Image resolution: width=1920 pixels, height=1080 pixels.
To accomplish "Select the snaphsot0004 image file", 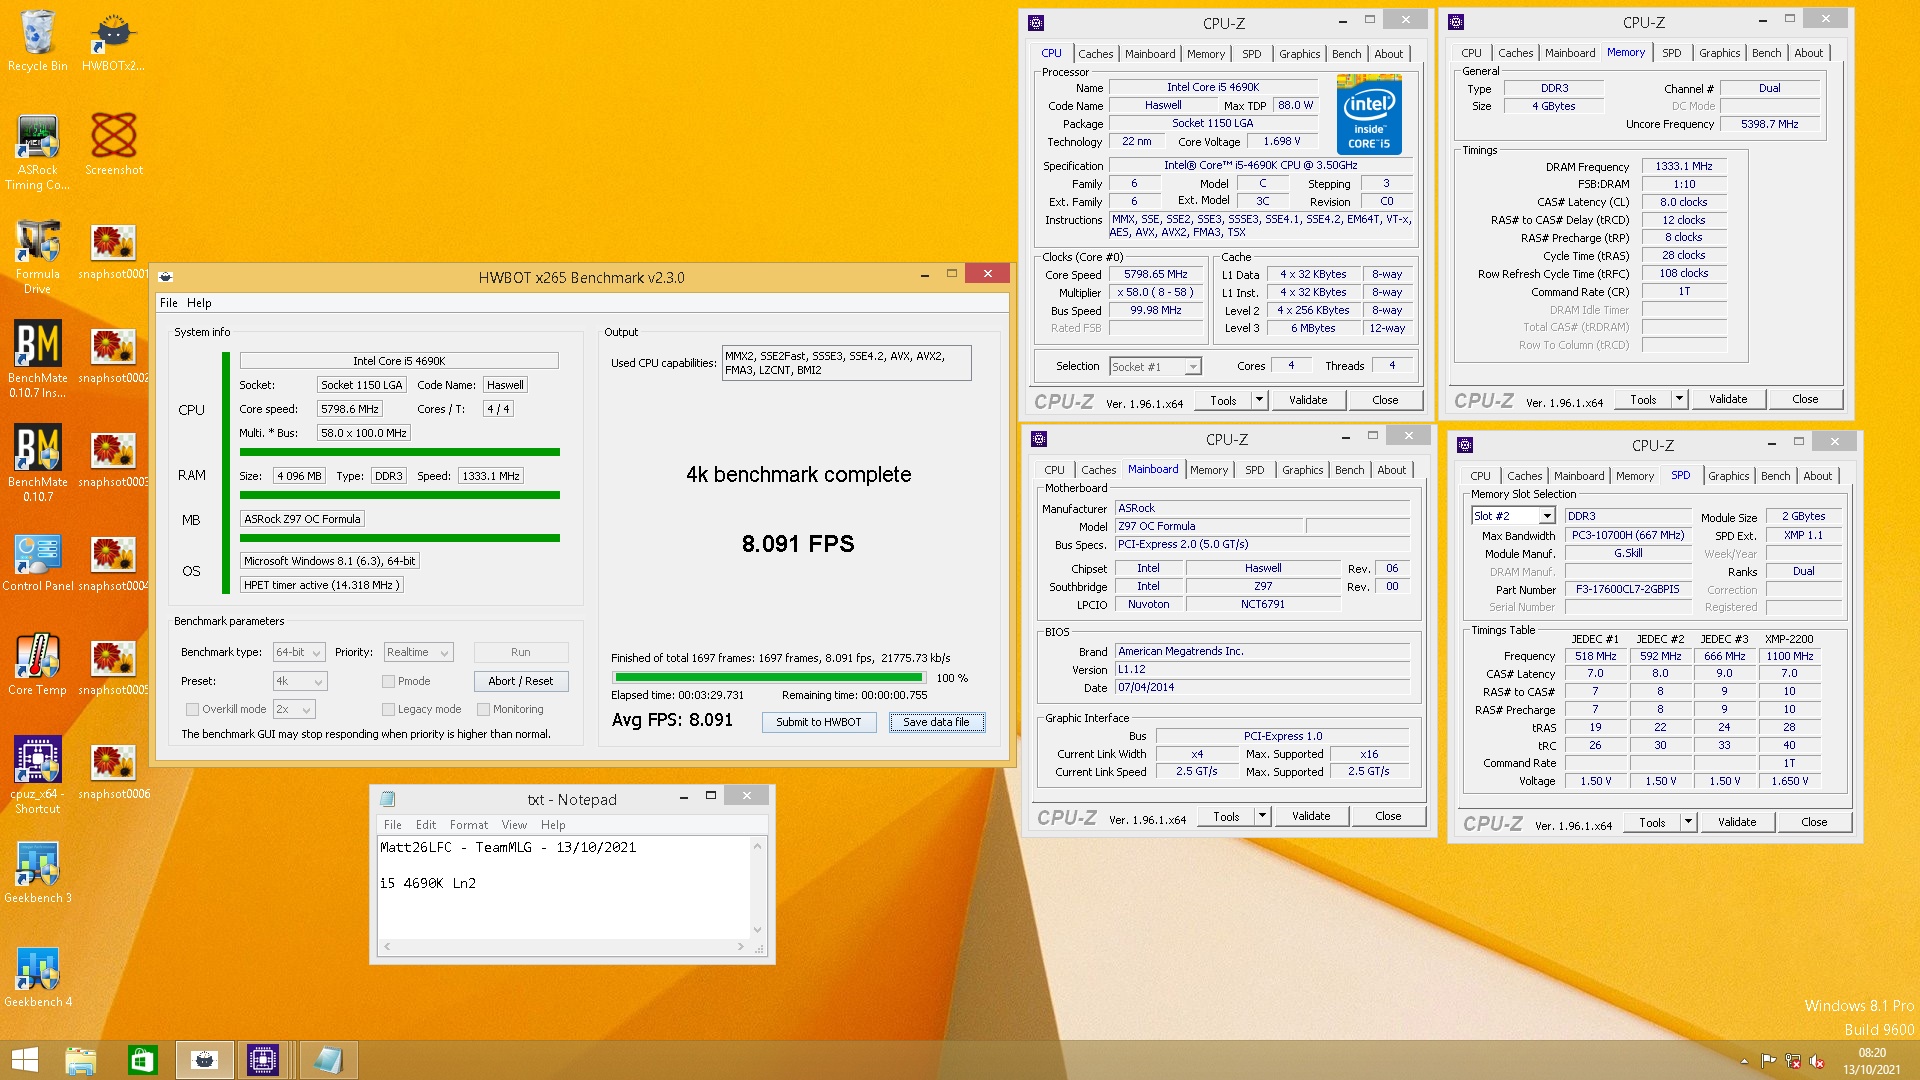I will (x=113, y=562).
